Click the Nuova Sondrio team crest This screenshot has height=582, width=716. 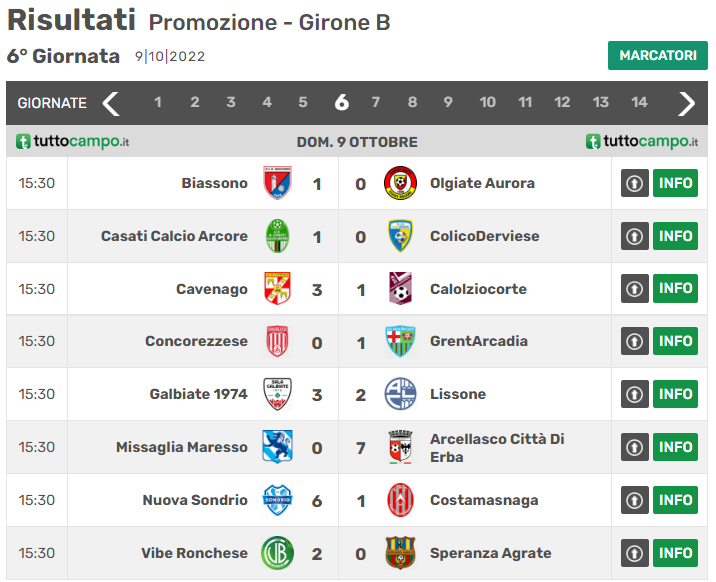(x=277, y=500)
